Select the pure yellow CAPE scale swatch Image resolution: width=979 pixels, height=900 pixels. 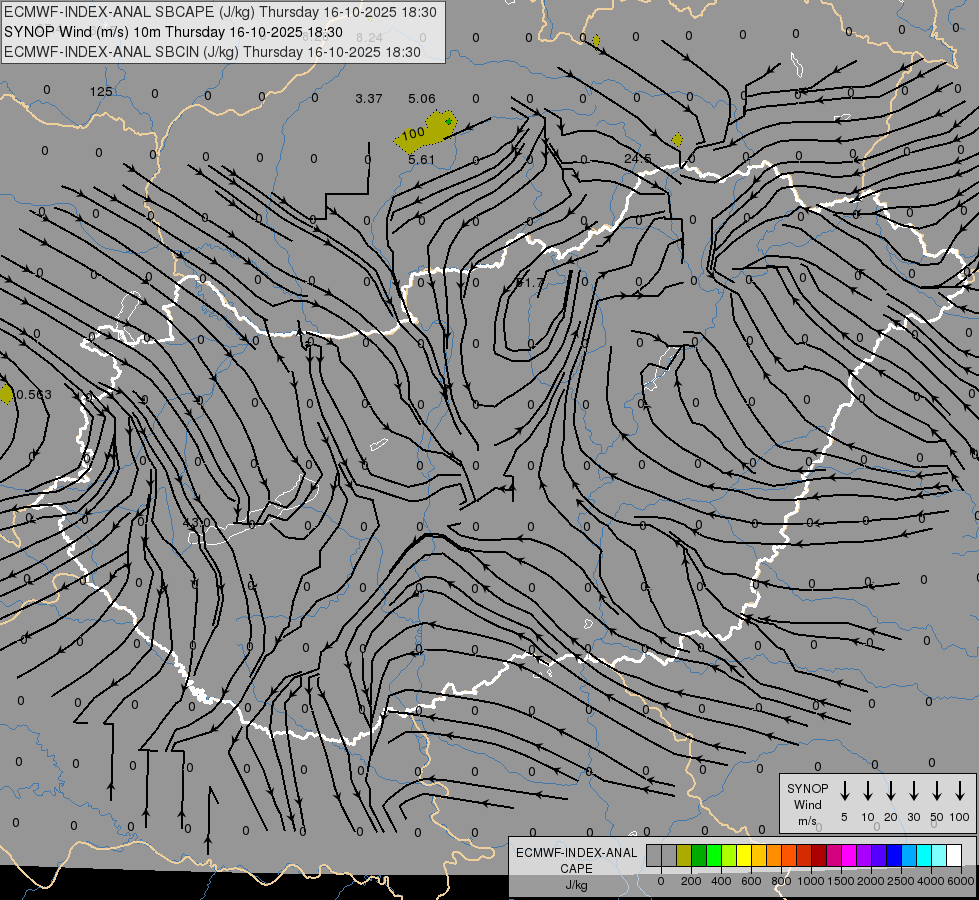744,855
